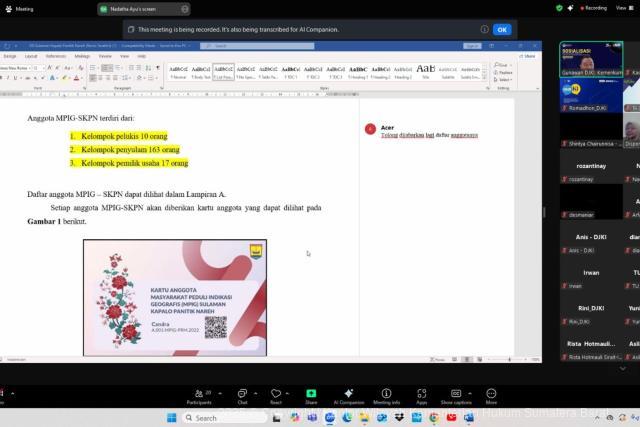Click the info icon on recording banner

pos(484,29)
